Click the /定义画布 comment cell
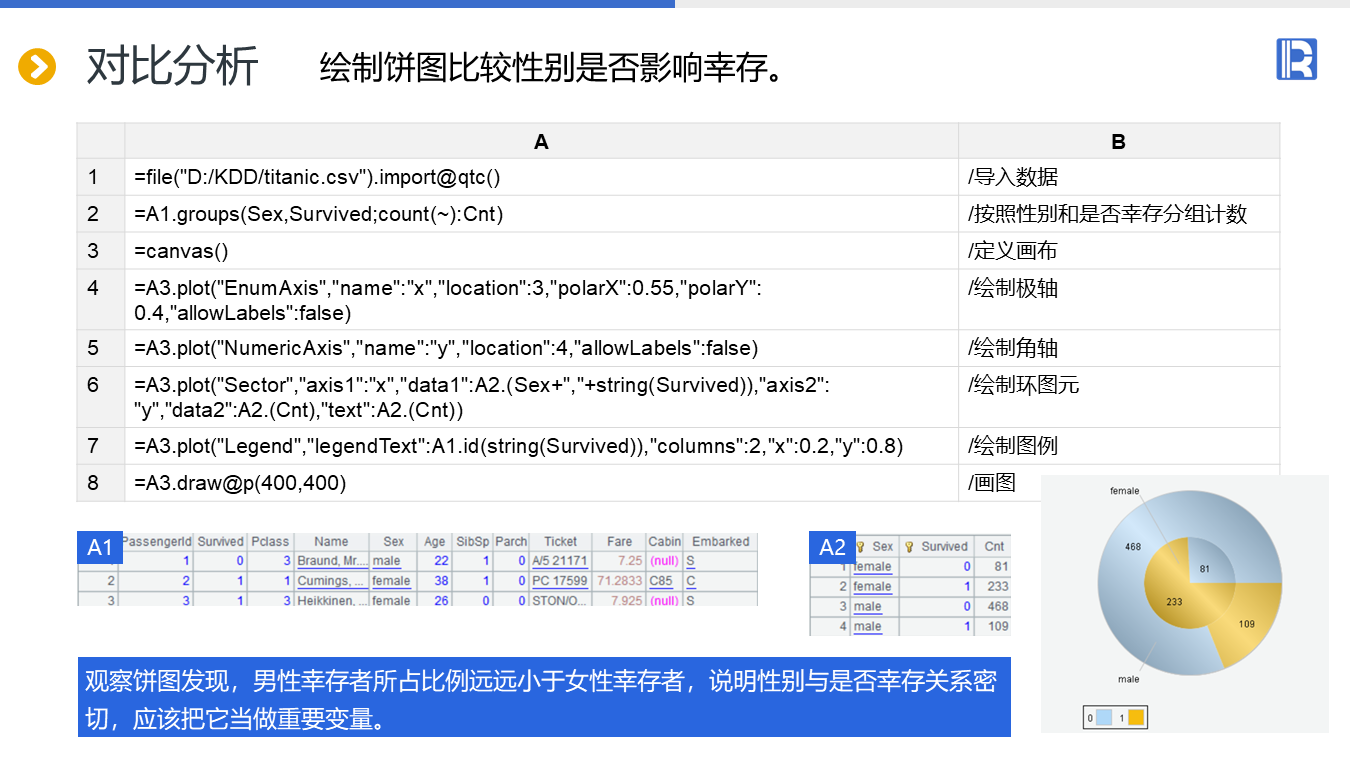Viewport: 1350px width, 759px height. pos(1119,251)
